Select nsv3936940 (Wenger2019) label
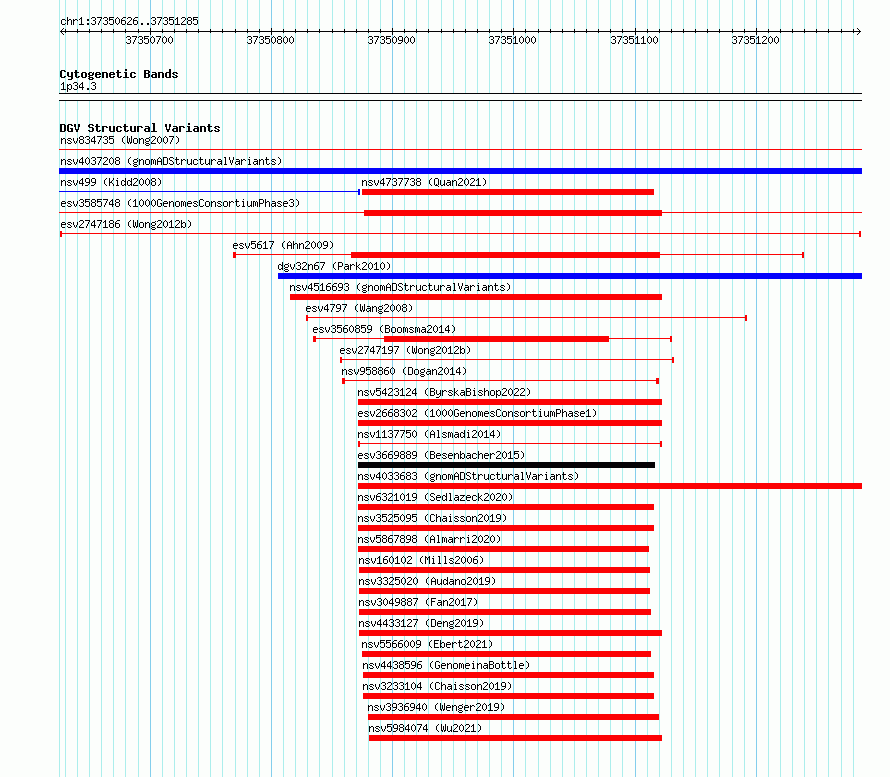 [436, 707]
